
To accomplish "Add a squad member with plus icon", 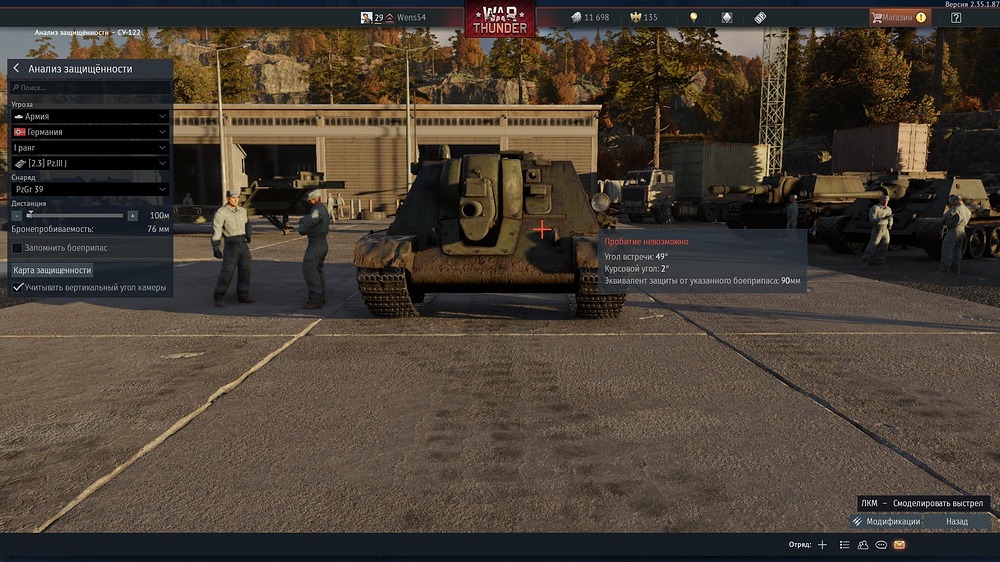I will pos(822,545).
